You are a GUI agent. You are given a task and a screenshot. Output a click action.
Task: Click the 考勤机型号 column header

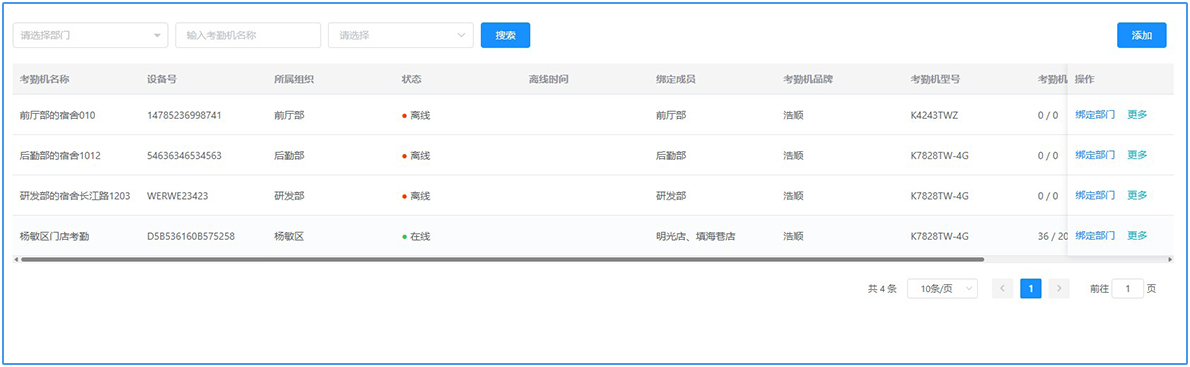[936, 80]
